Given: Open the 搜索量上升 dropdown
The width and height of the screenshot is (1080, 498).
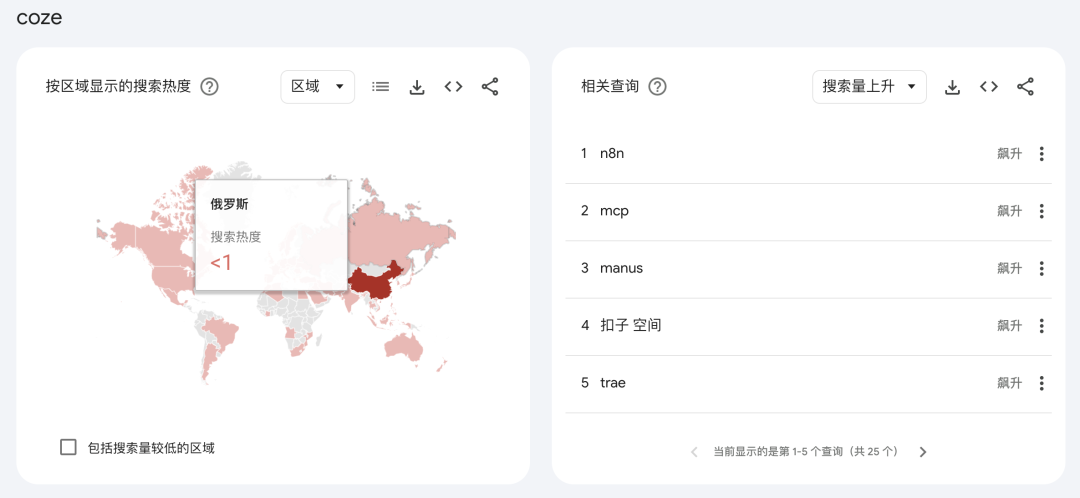Looking at the screenshot, I should click(x=869, y=87).
